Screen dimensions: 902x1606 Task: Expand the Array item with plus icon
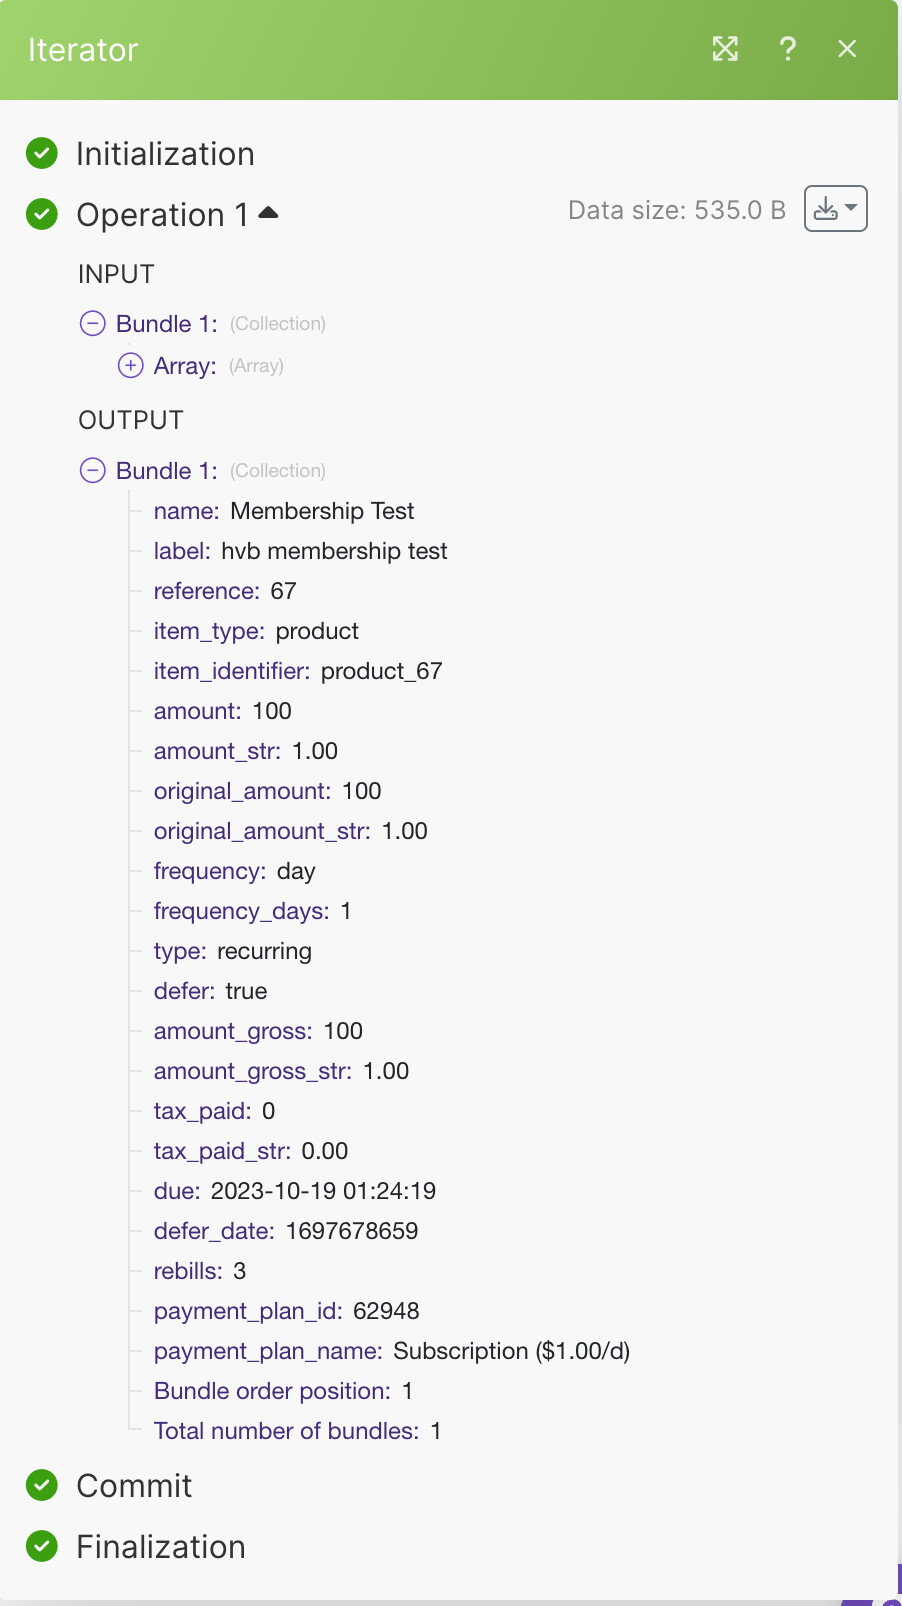point(130,365)
